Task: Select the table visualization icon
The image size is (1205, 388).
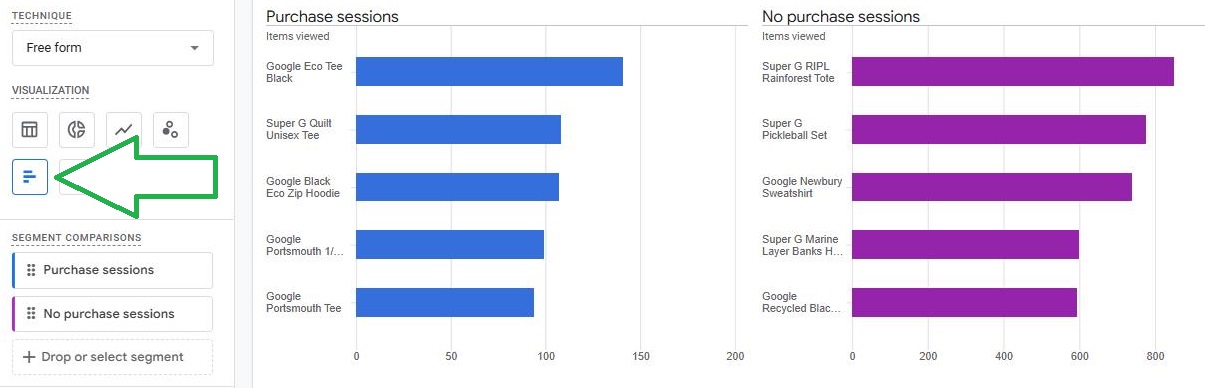Action: 30,130
